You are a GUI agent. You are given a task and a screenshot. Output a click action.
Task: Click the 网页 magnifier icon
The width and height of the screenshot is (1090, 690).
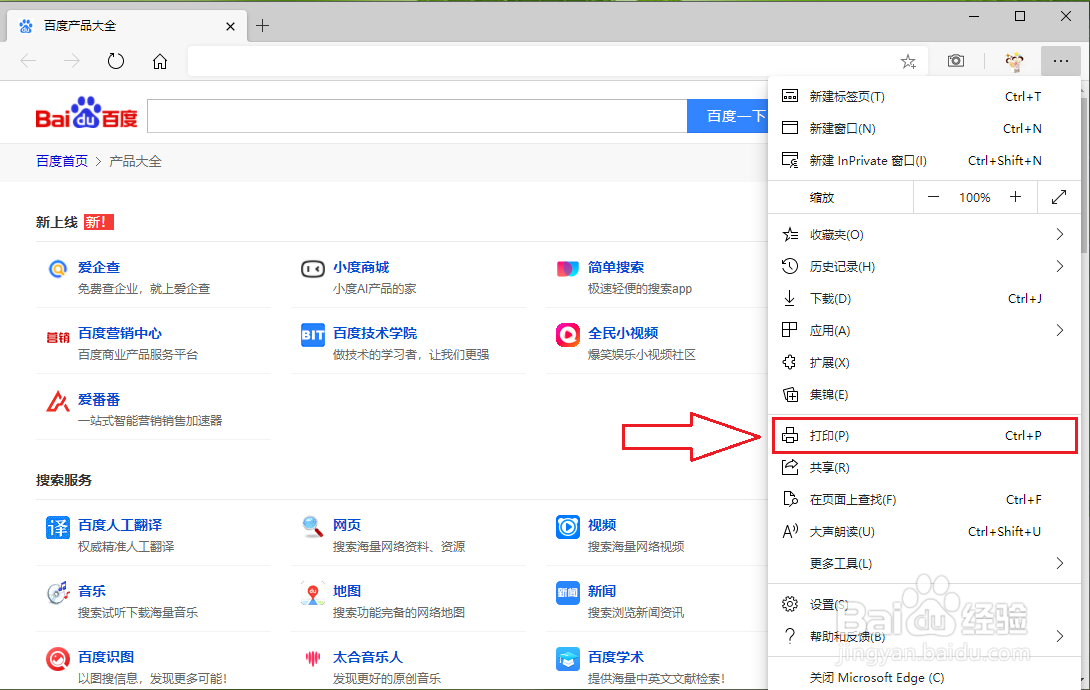[x=313, y=527]
